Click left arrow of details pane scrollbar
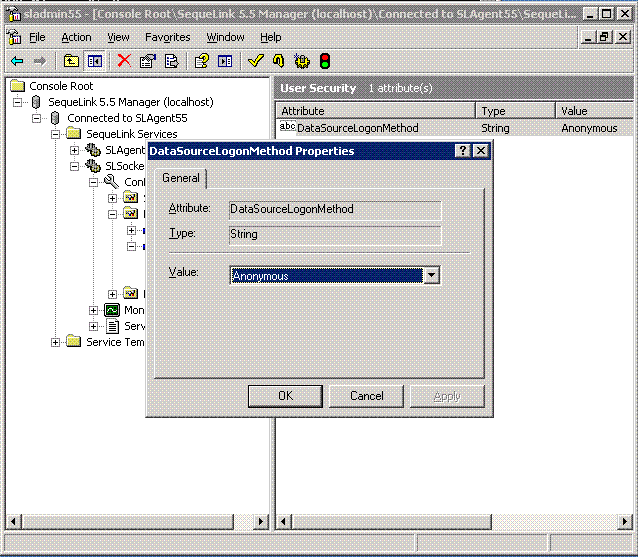This screenshot has height=557, width=638. pyautogui.click(x=284, y=521)
